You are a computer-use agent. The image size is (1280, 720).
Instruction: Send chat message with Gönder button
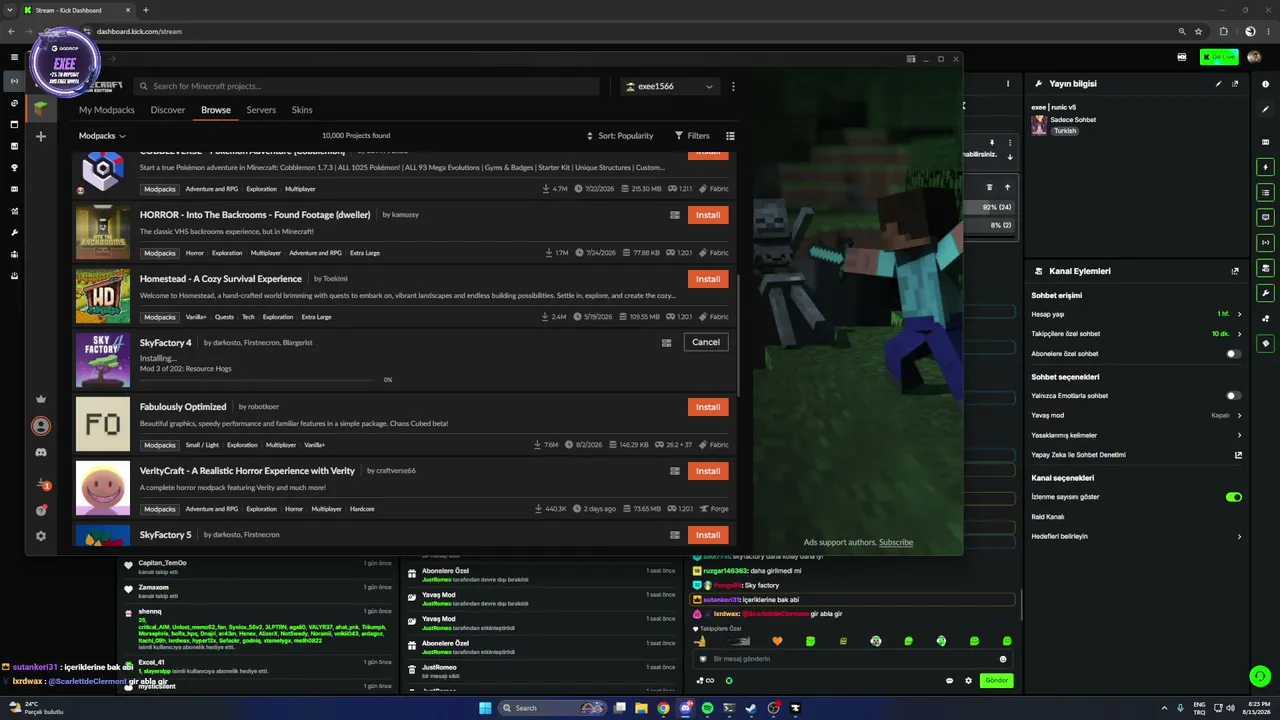click(996, 681)
